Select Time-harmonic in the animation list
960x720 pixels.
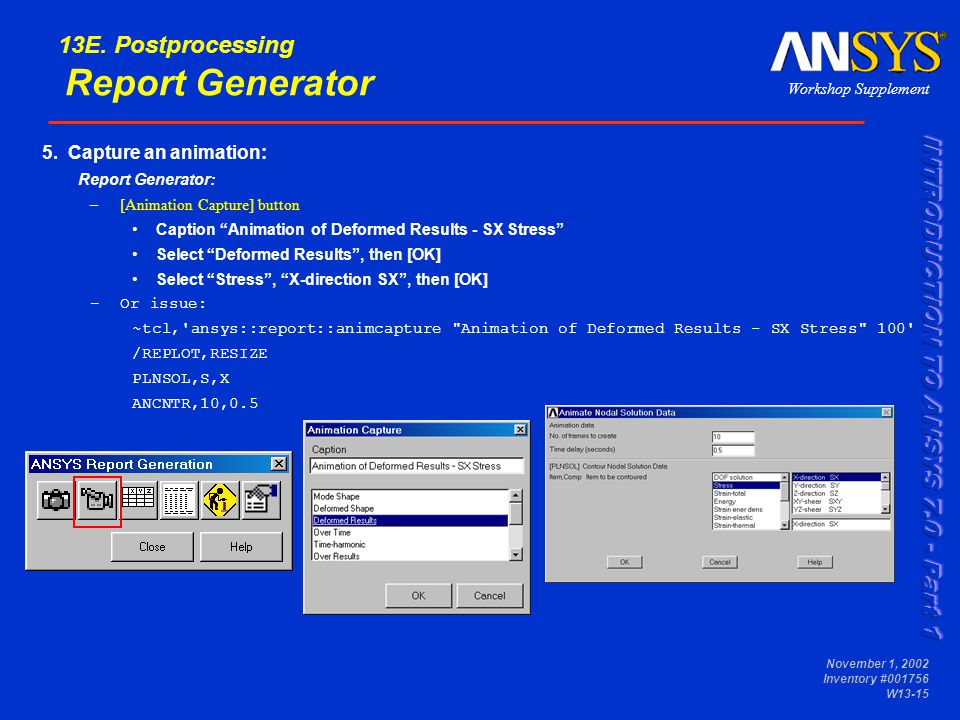tap(410, 544)
